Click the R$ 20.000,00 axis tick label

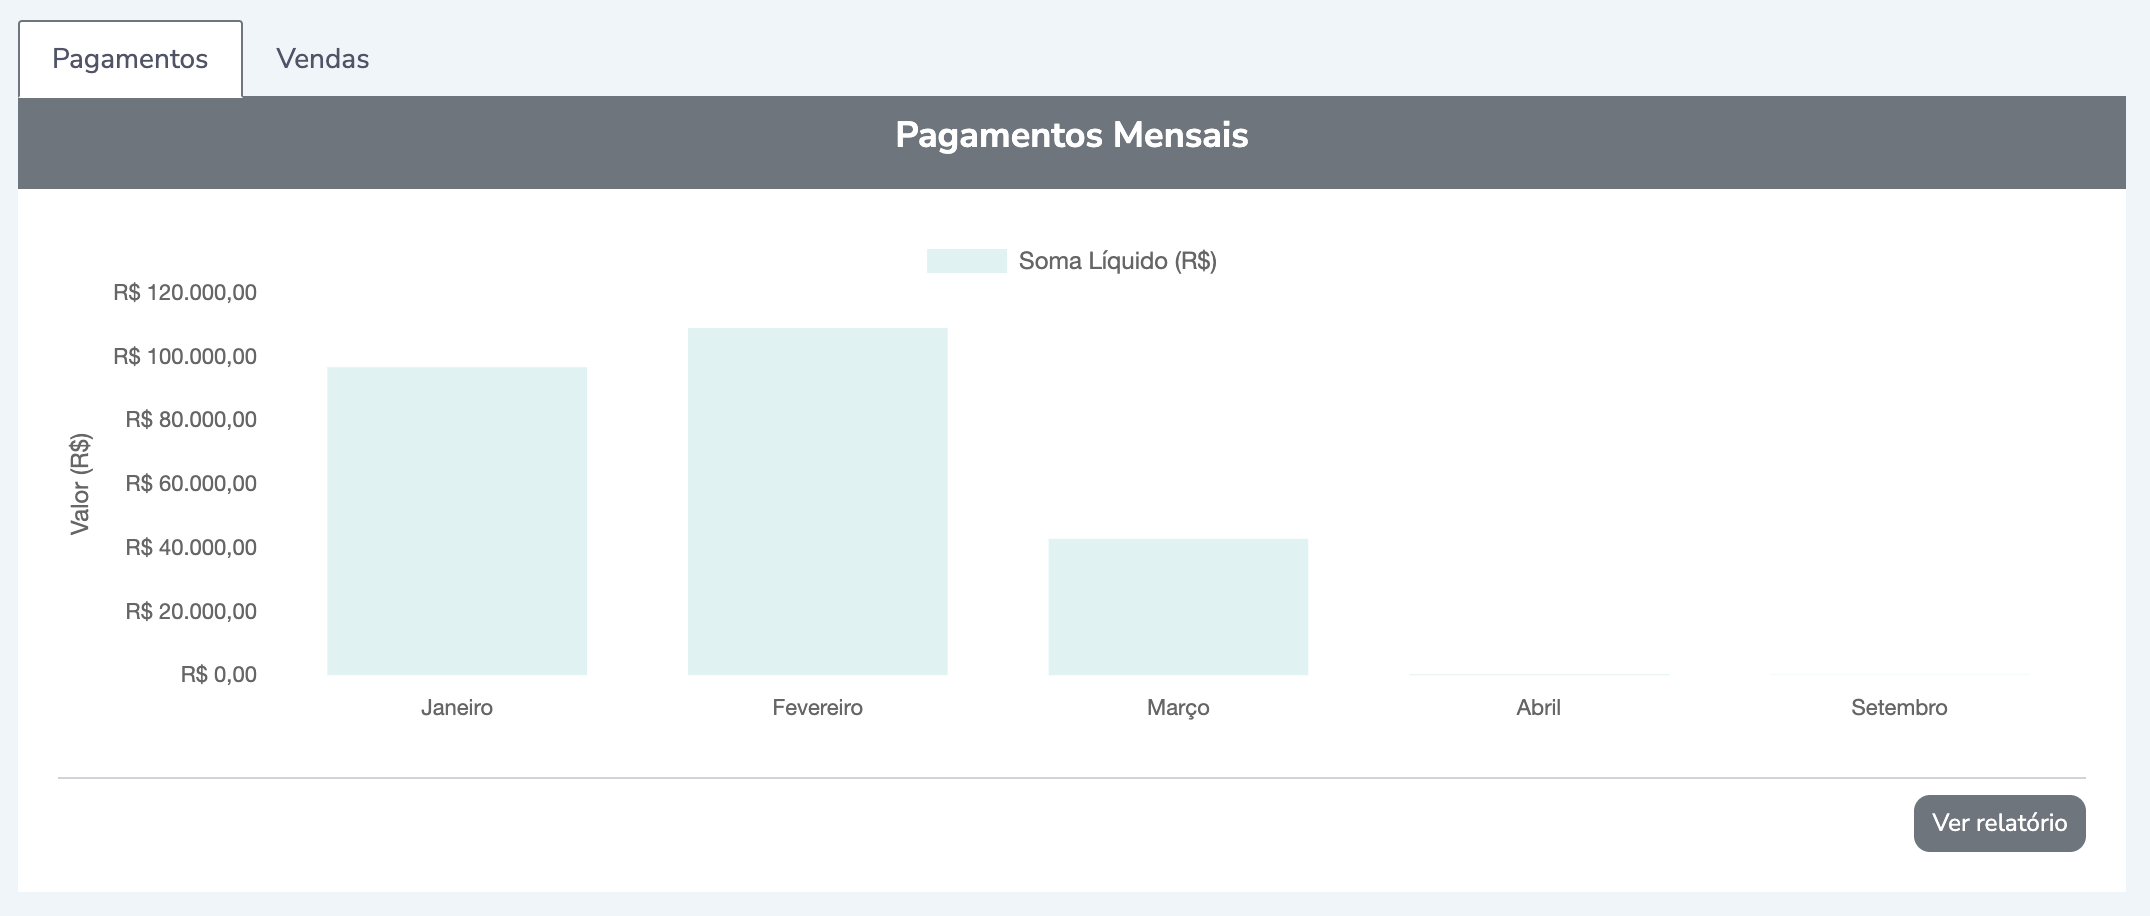[x=191, y=611]
